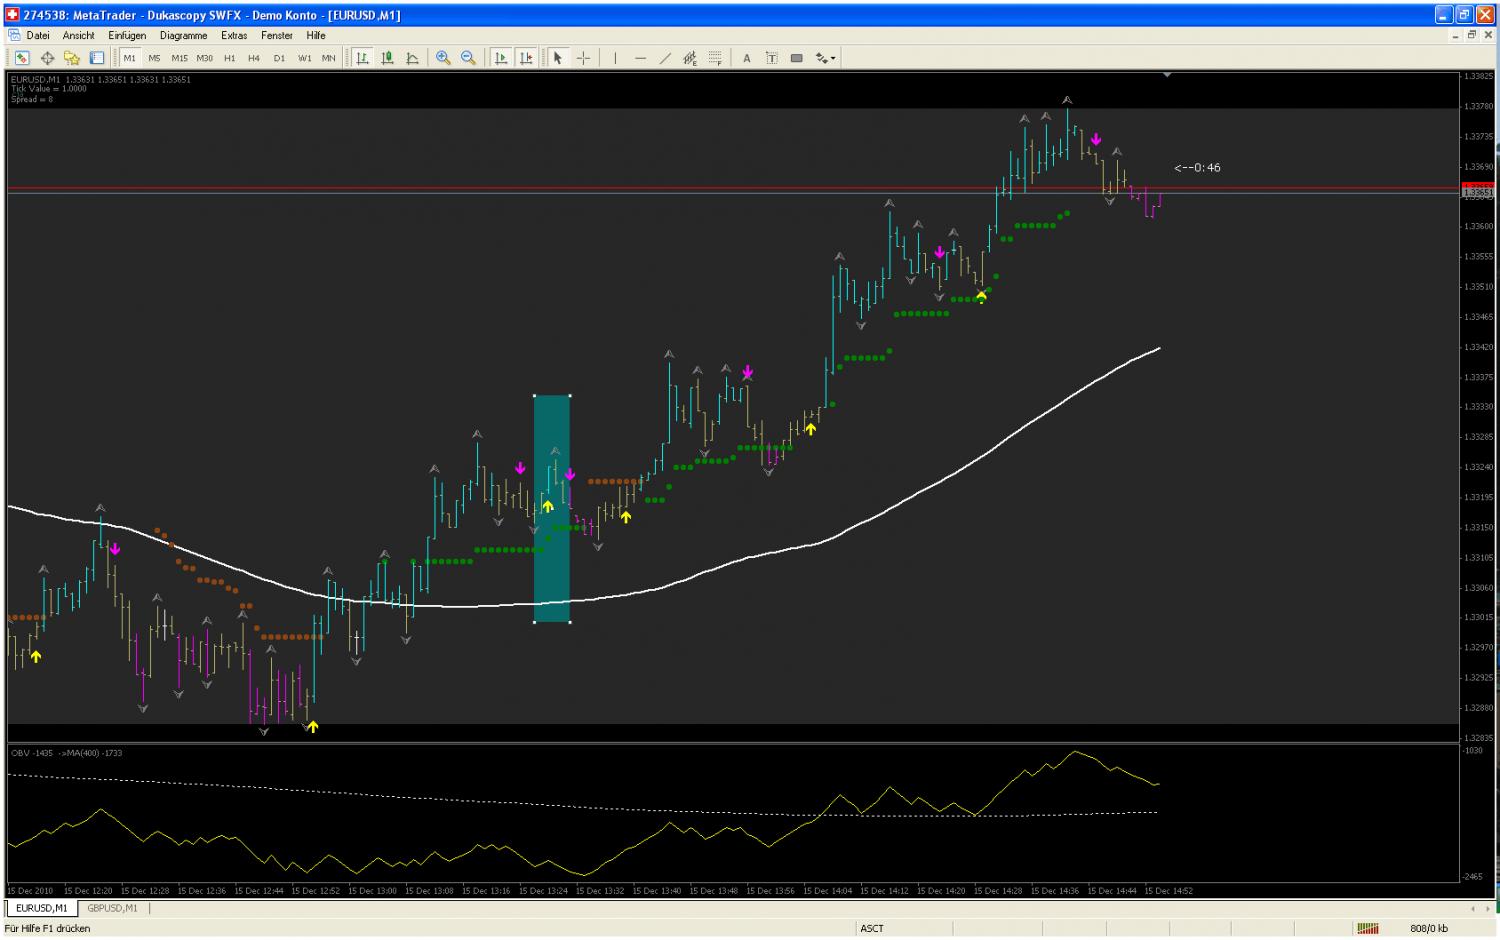Click the connection bars icon in the status bar

pyautogui.click(x=1367, y=928)
